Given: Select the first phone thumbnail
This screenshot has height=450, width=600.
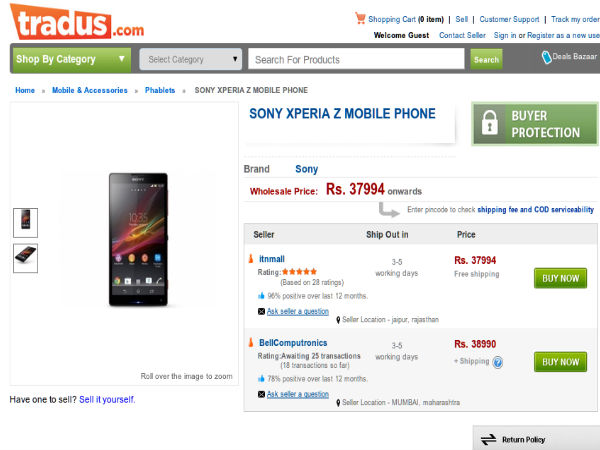Looking at the screenshot, I should pyautogui.click(x=25, y=221).
